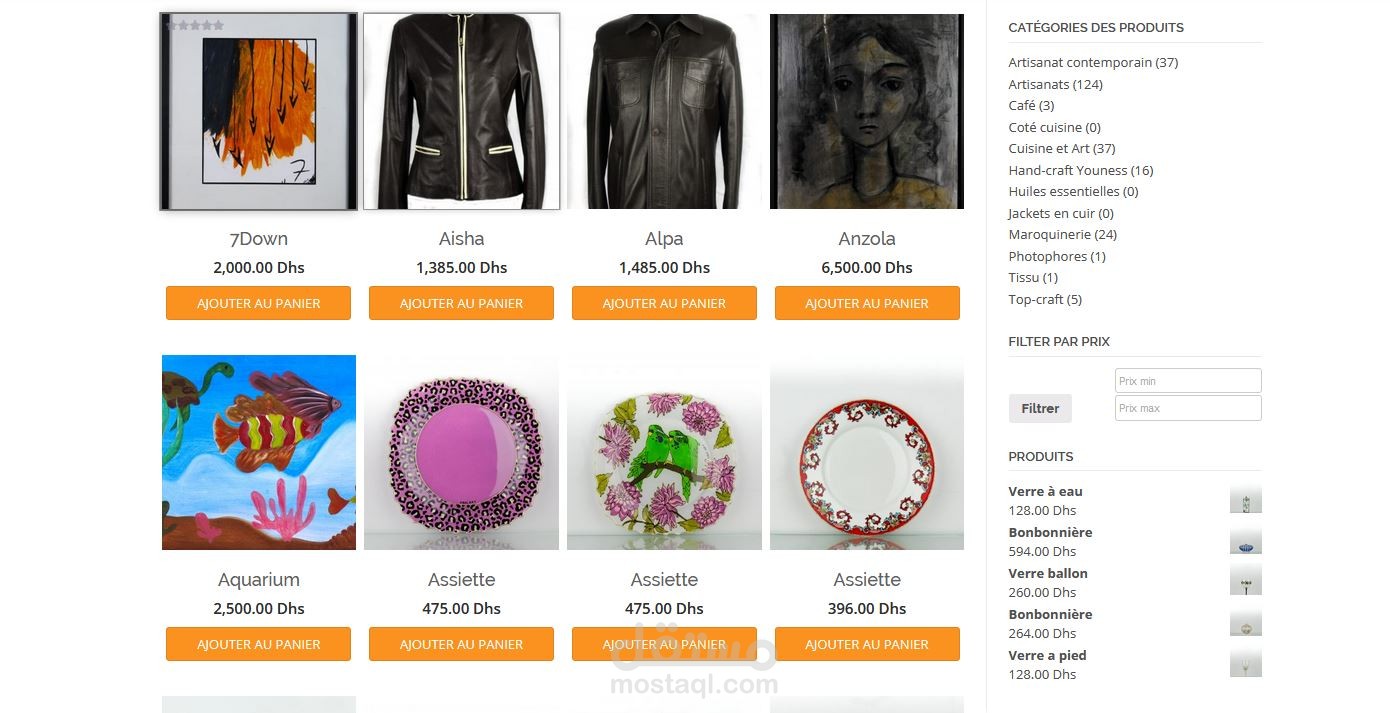
Task: View the Anzola portrait painting image
Action: [867, 111]
